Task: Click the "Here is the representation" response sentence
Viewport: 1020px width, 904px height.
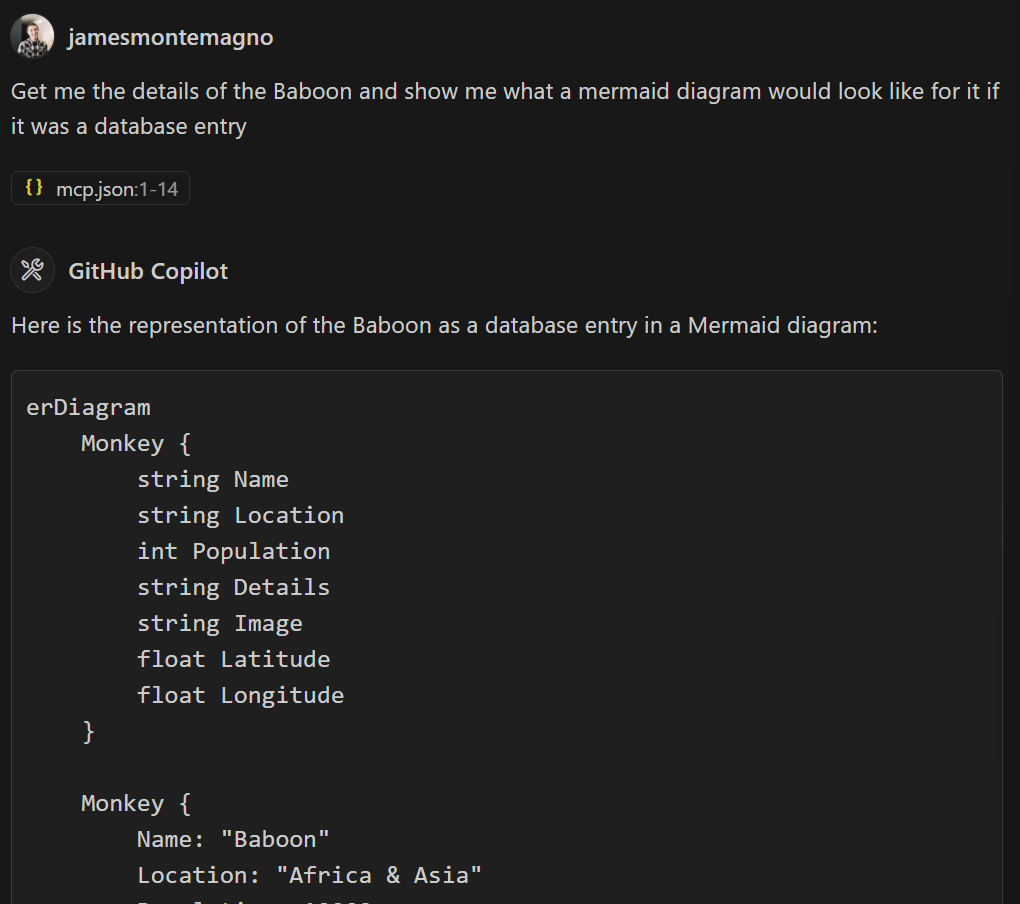Action: [444, 325]
